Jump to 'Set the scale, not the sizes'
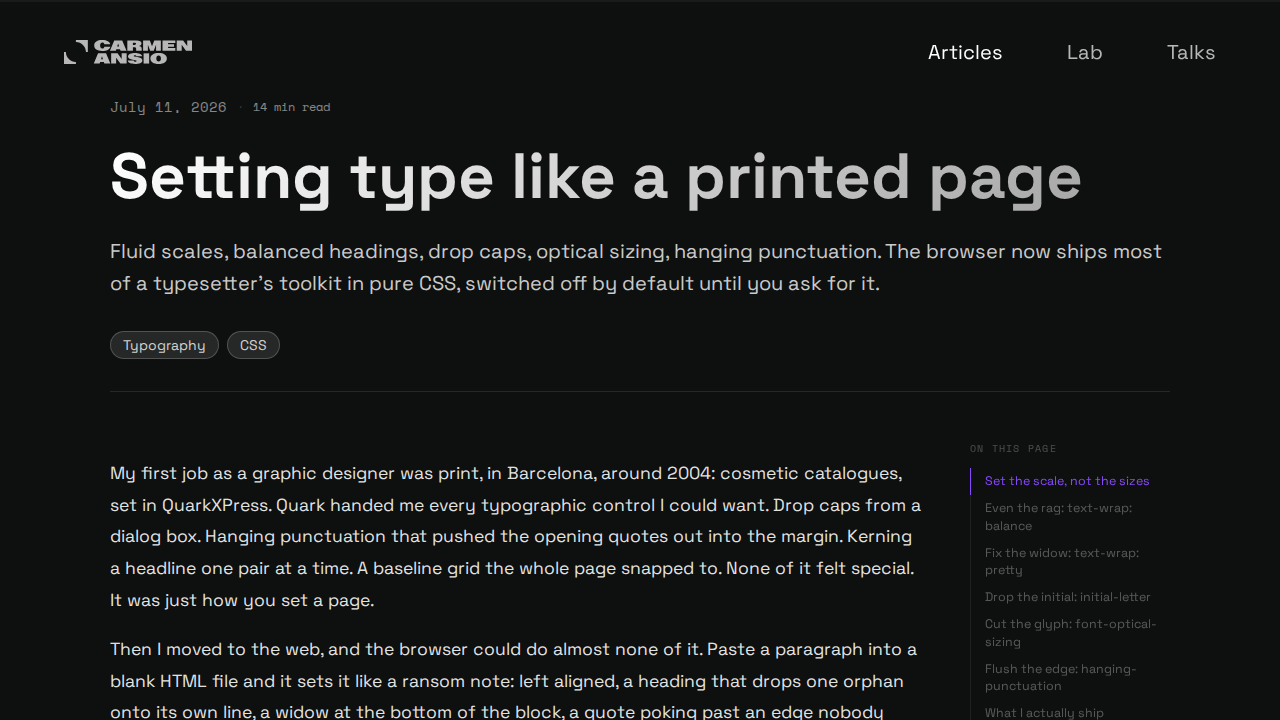 [1067, 481]
